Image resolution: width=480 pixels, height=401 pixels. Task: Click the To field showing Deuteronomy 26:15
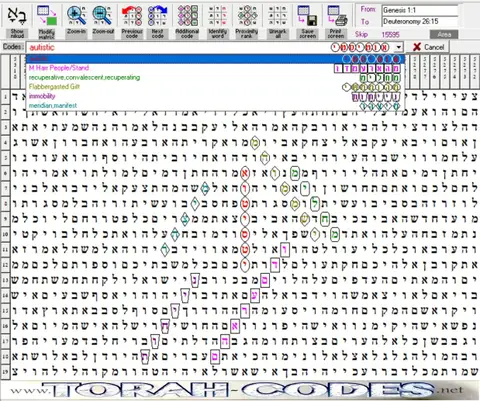tap(420, 22)
